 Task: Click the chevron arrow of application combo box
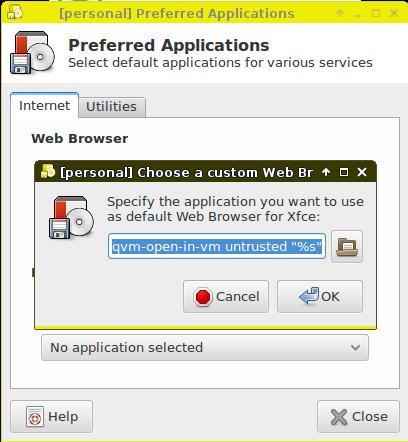pyautogui.click(x=355, y=347)
